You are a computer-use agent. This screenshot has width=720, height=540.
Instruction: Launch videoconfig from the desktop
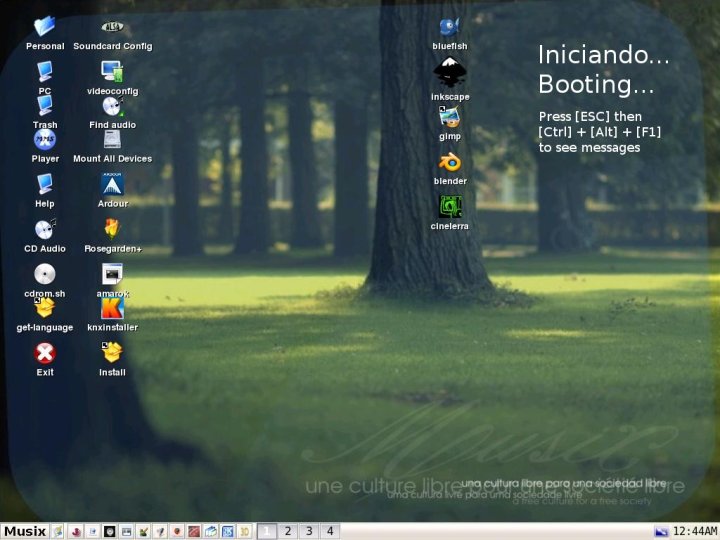pyautogui.click(x=112, y=72)
